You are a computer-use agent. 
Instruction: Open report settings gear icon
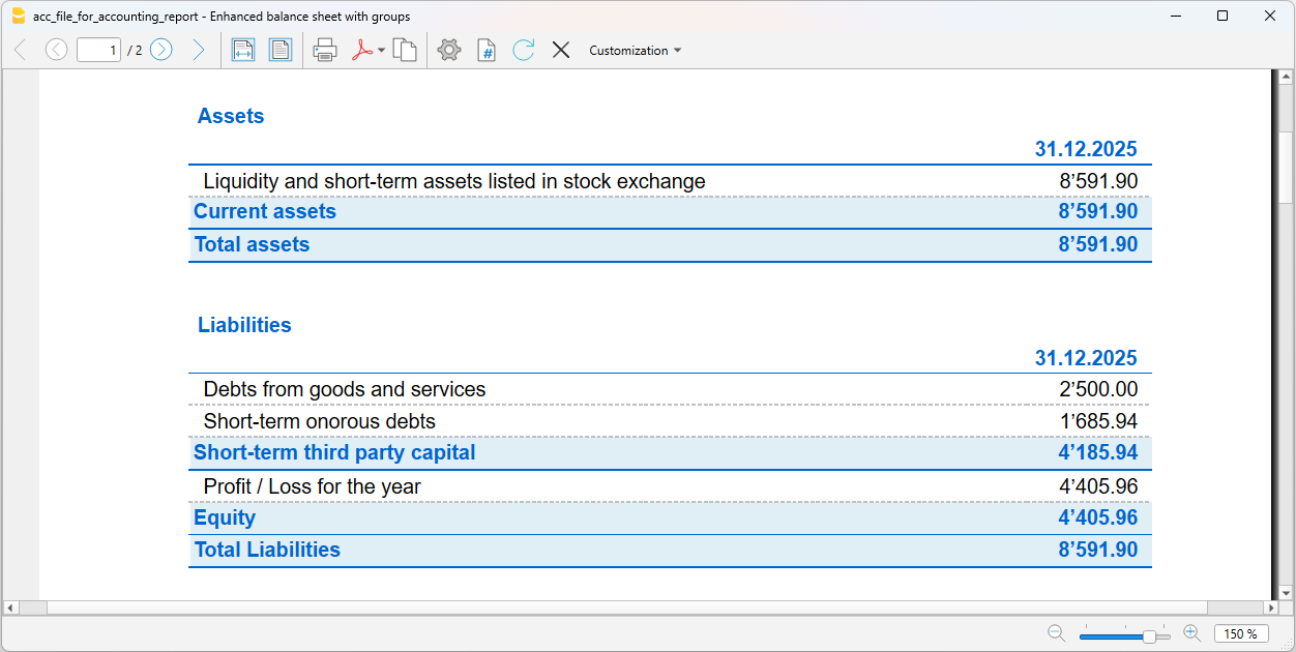point(449,50)
